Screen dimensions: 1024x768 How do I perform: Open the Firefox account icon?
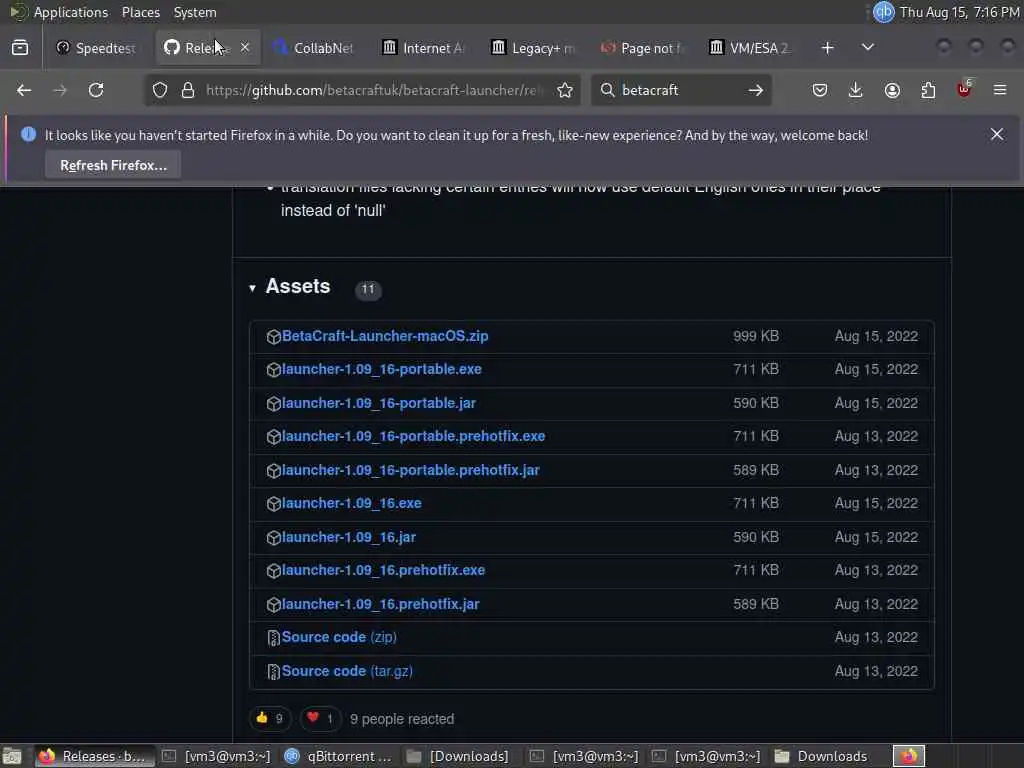tap(892, 90)
